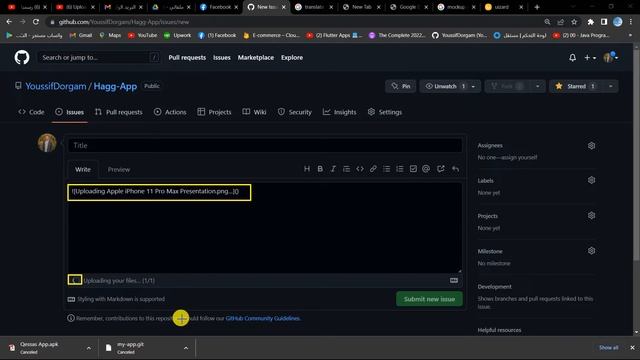Open the Labels gear settings
The height and width of the screenshot is (360, 640).
pos(591,180)
